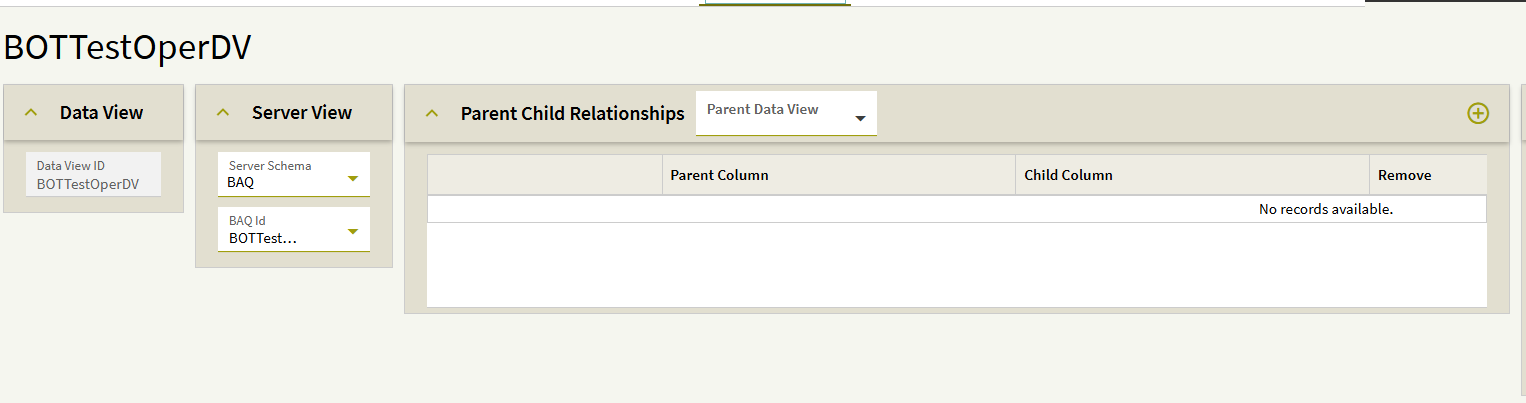Click the 'No records available.' message
This screenshot has height=403, width=1526.
pyautogui.click(x=1325, y=209)
